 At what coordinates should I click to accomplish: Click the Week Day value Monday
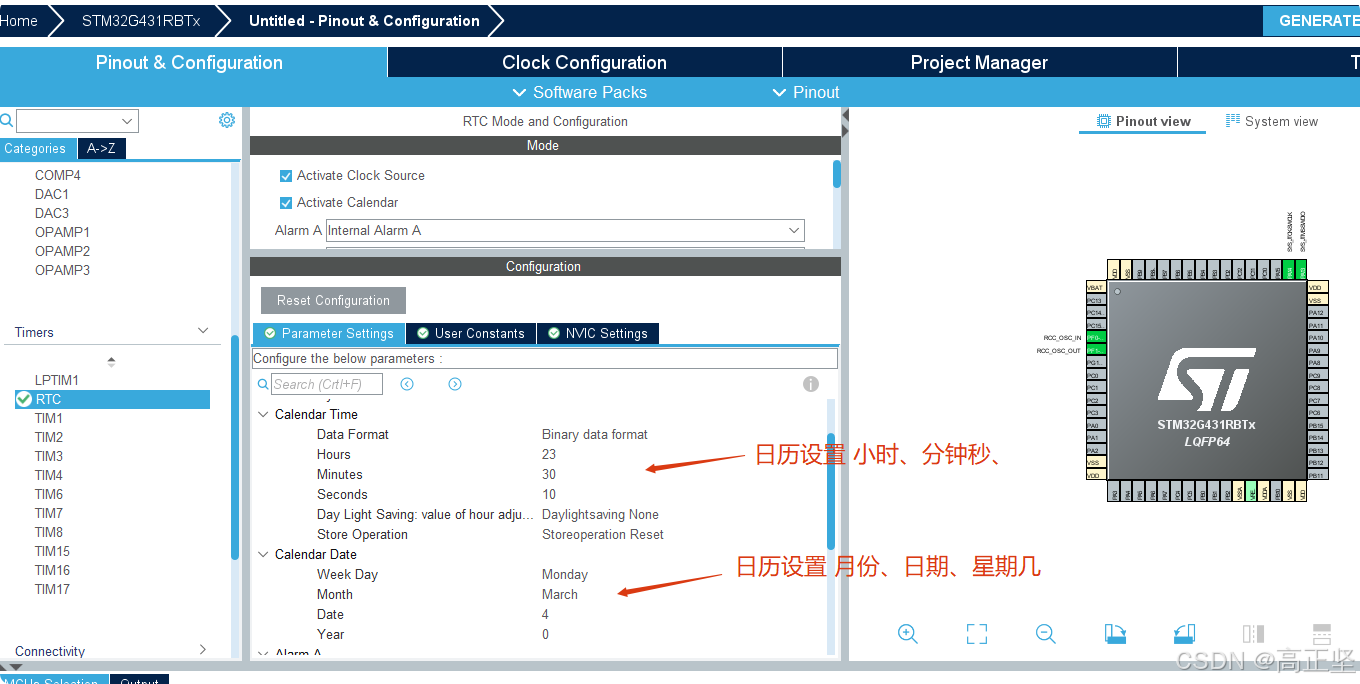[565, 574]
